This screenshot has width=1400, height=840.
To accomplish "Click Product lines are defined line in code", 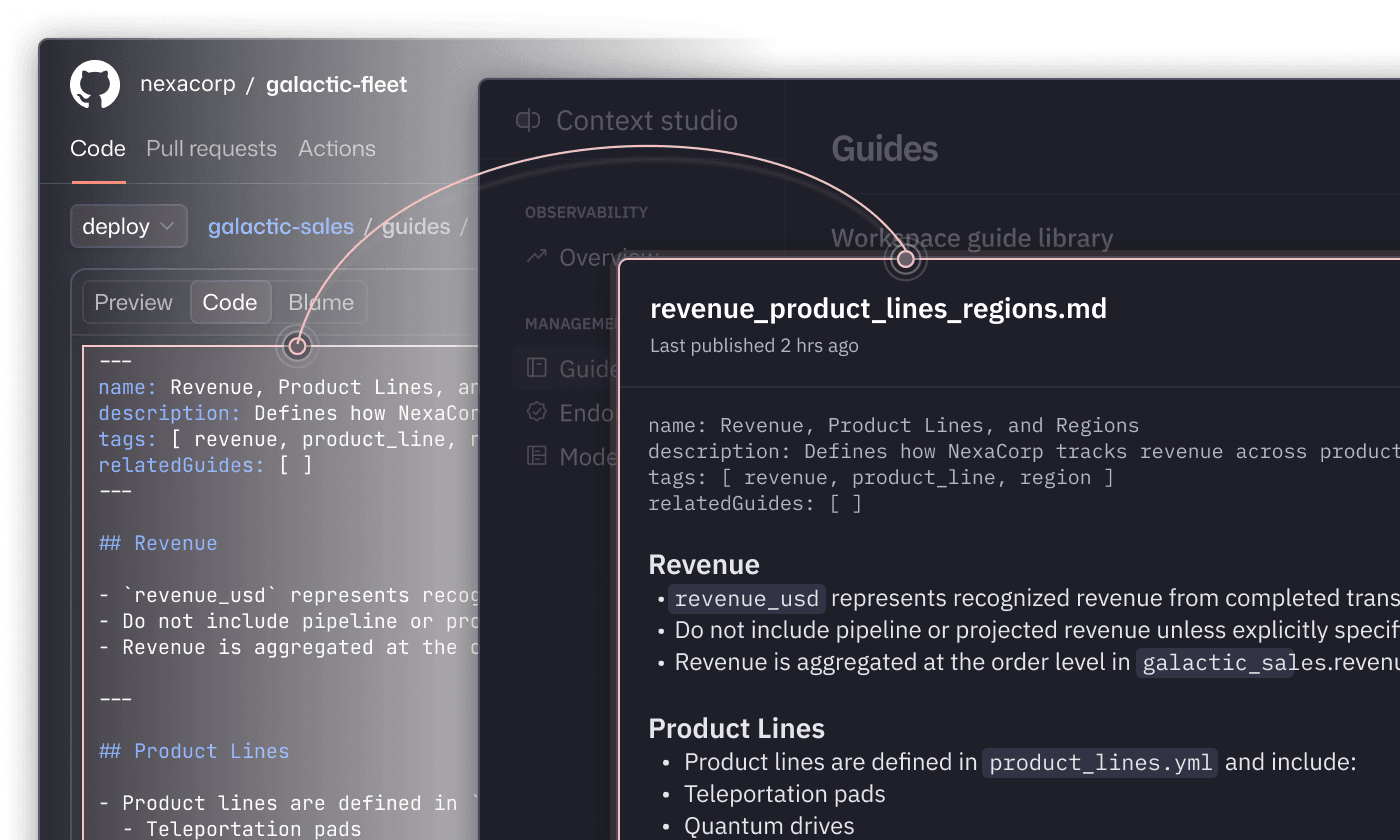I will (288, 803).
